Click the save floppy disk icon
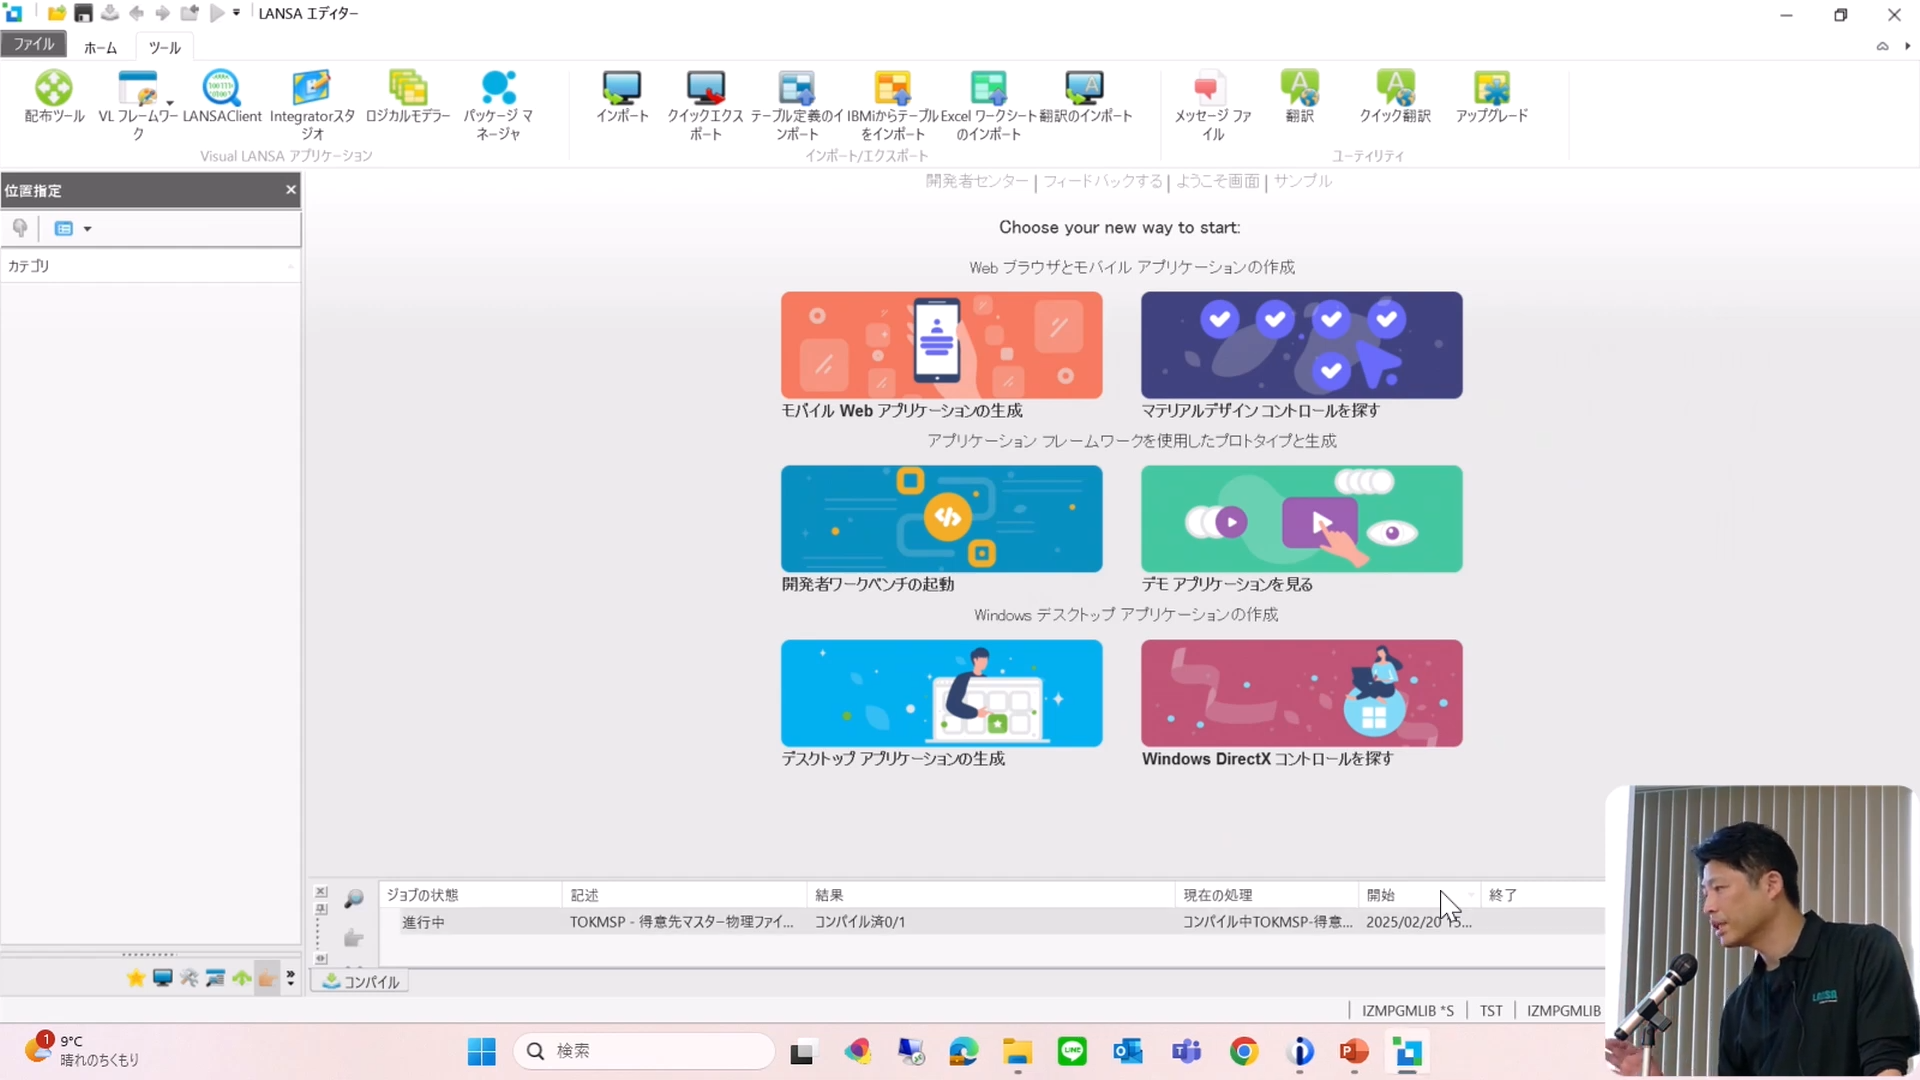The image size is (1920, 1080). point(83,13)
